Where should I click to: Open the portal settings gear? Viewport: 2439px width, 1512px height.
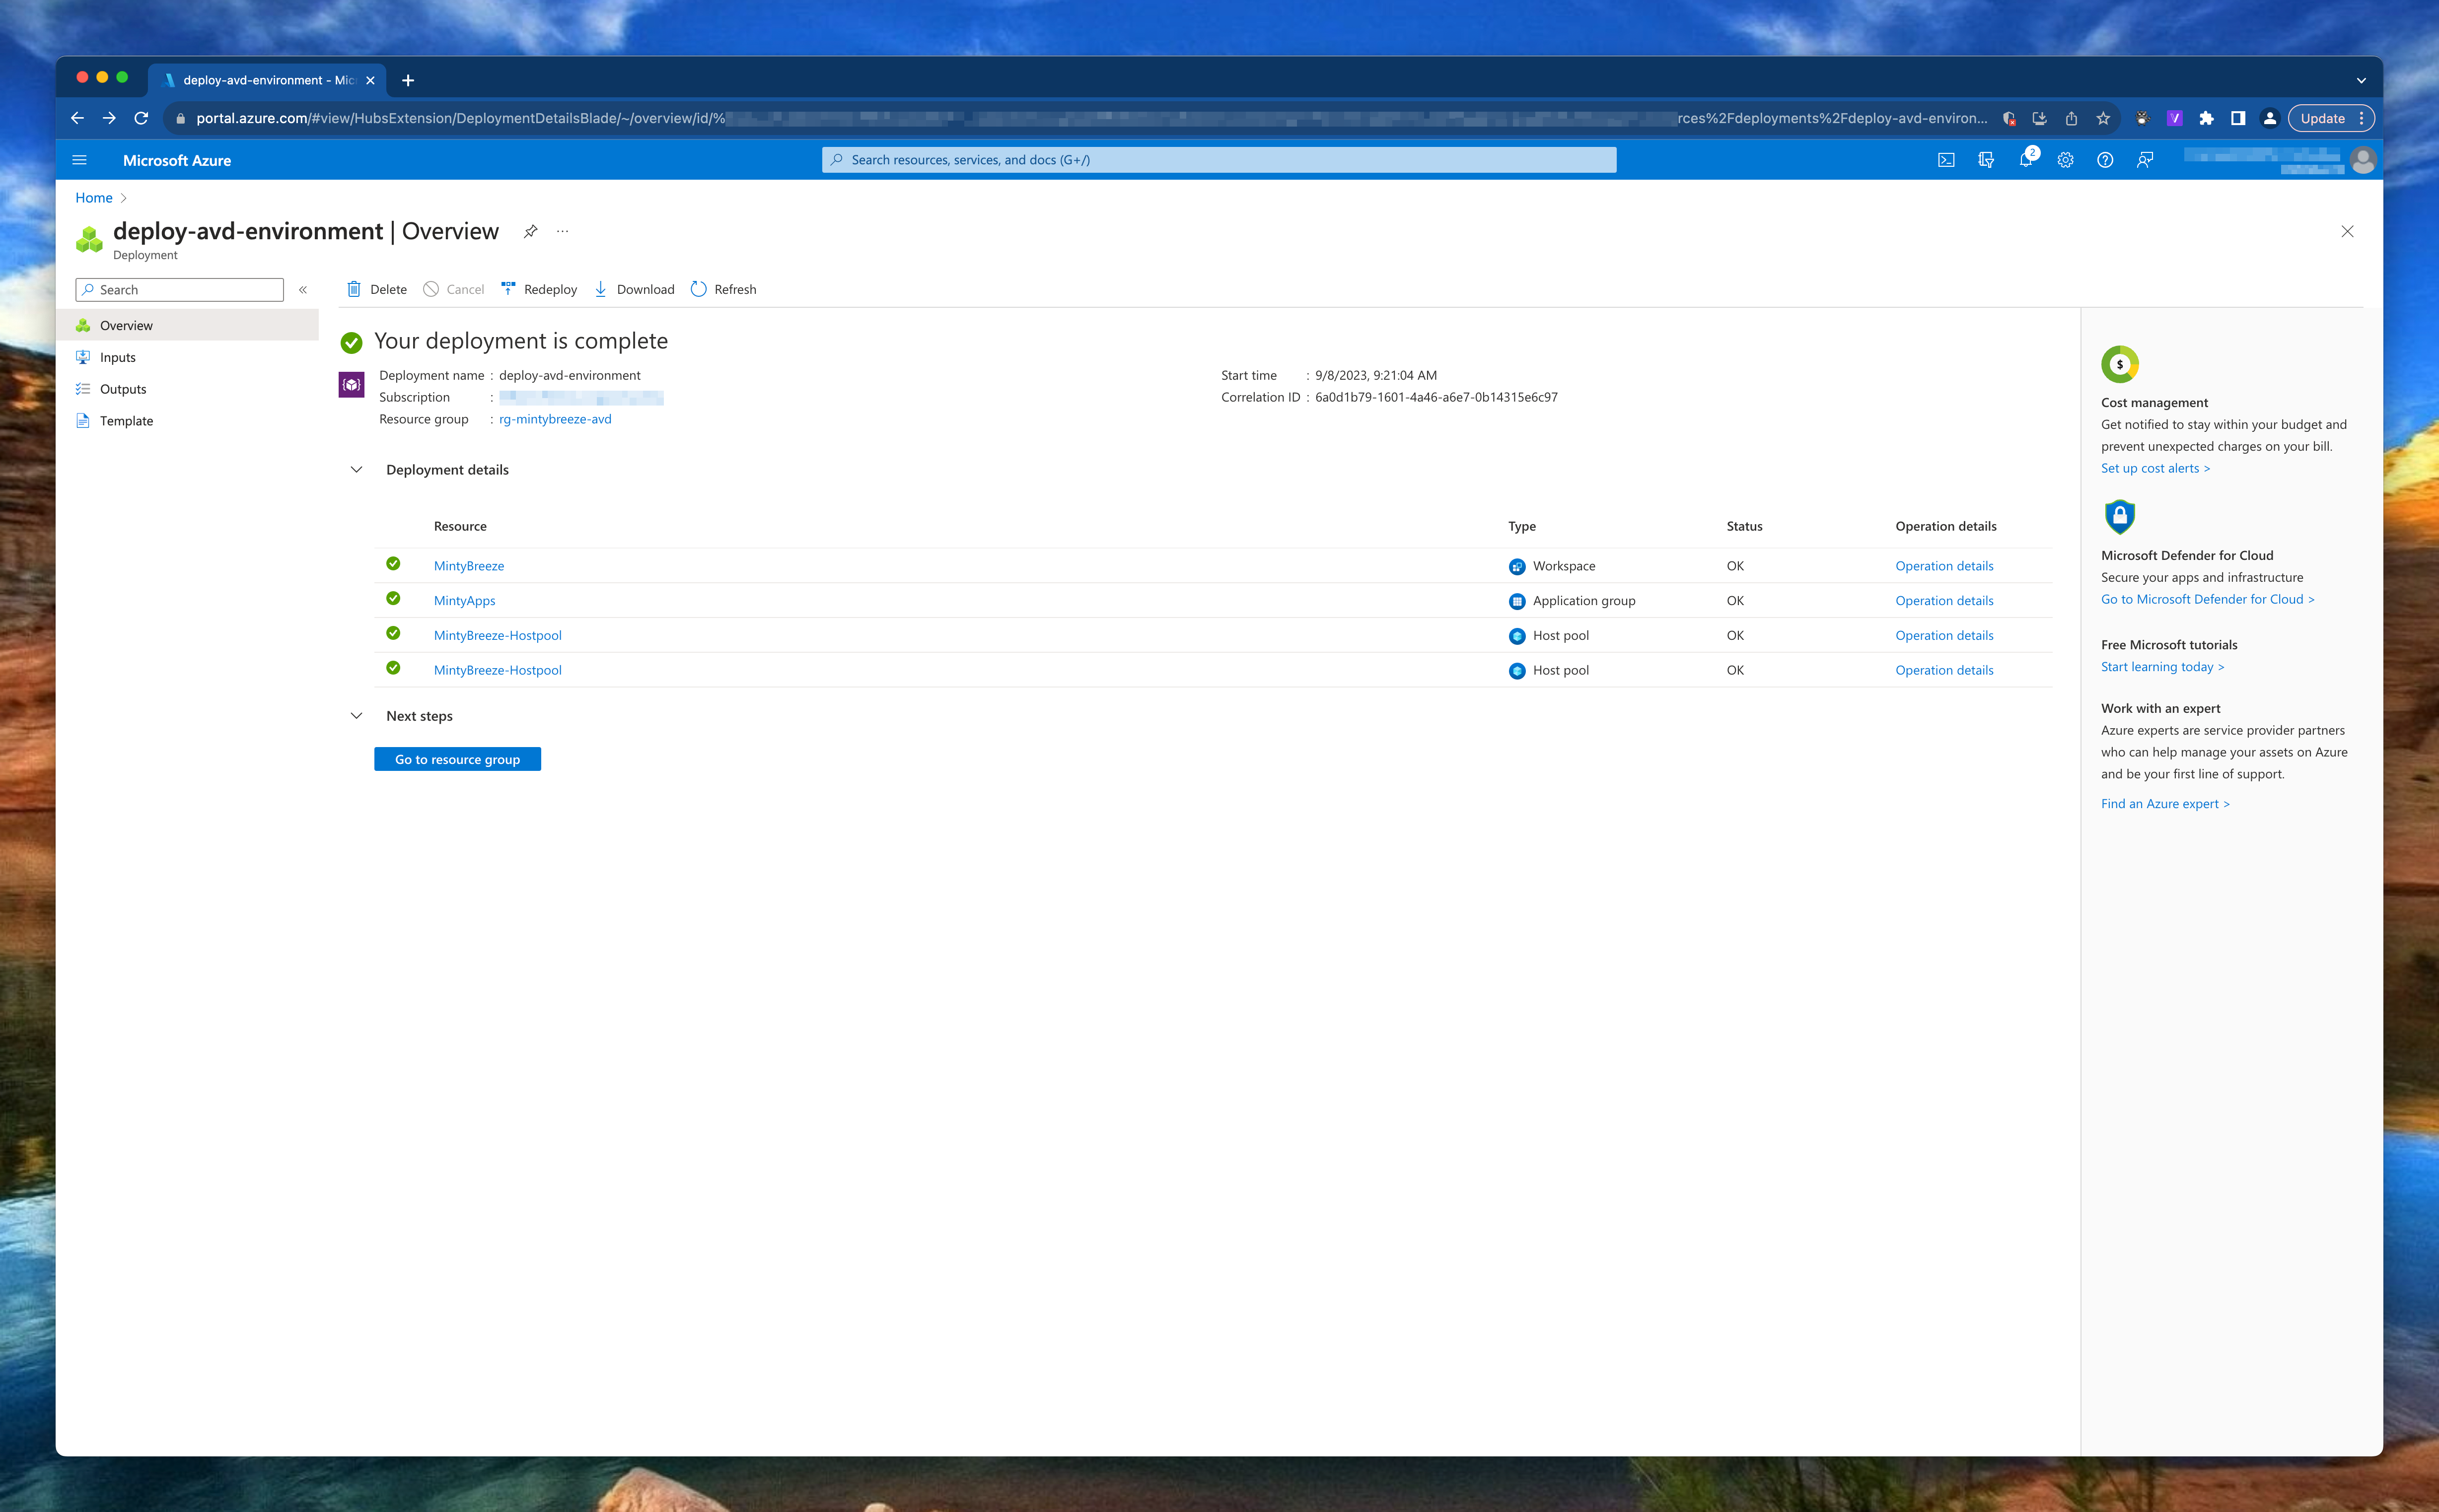(2065, 160)
